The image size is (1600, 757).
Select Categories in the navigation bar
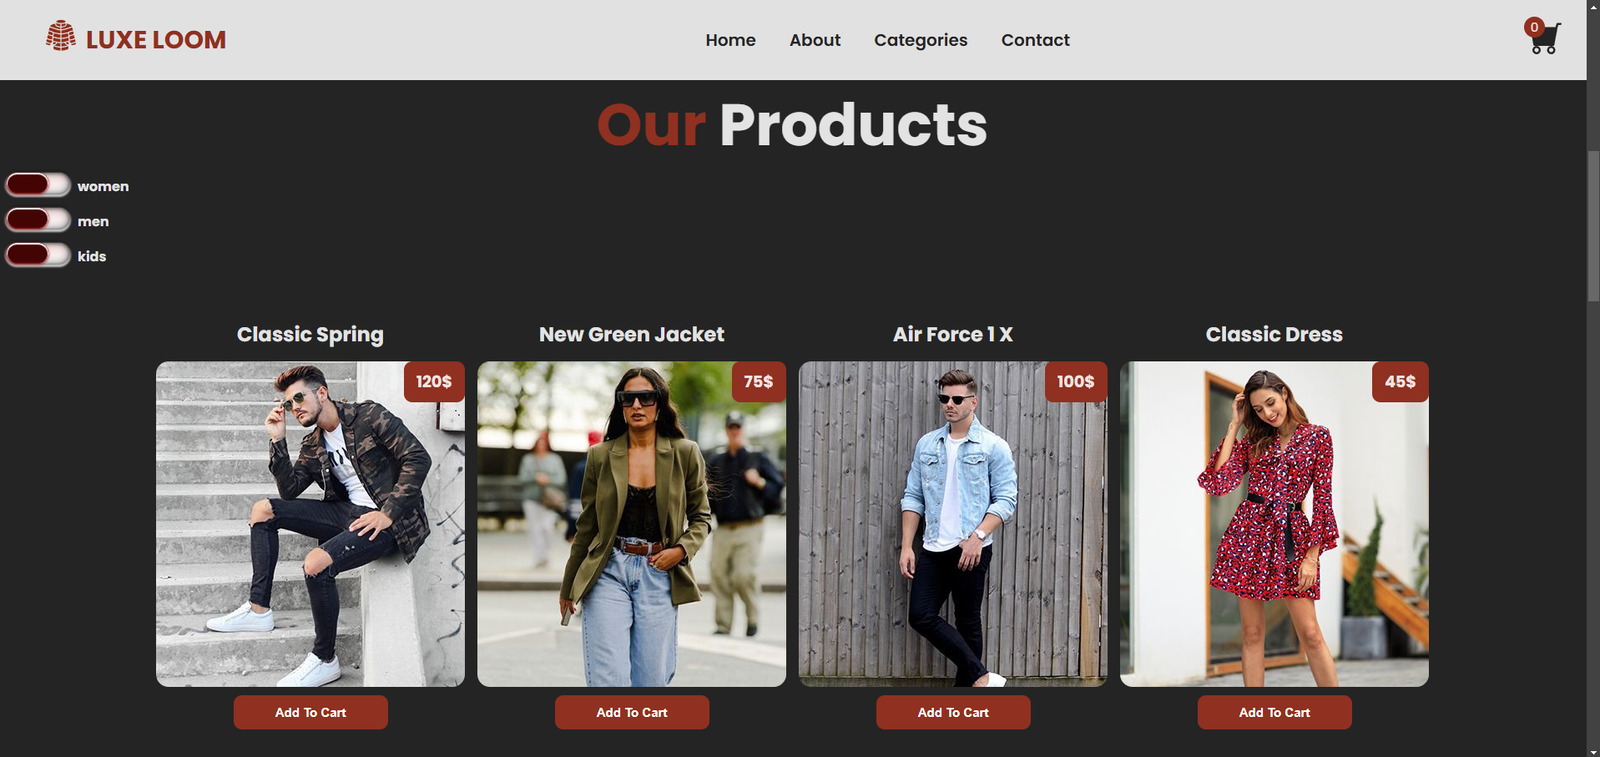(x=921, y=40)
